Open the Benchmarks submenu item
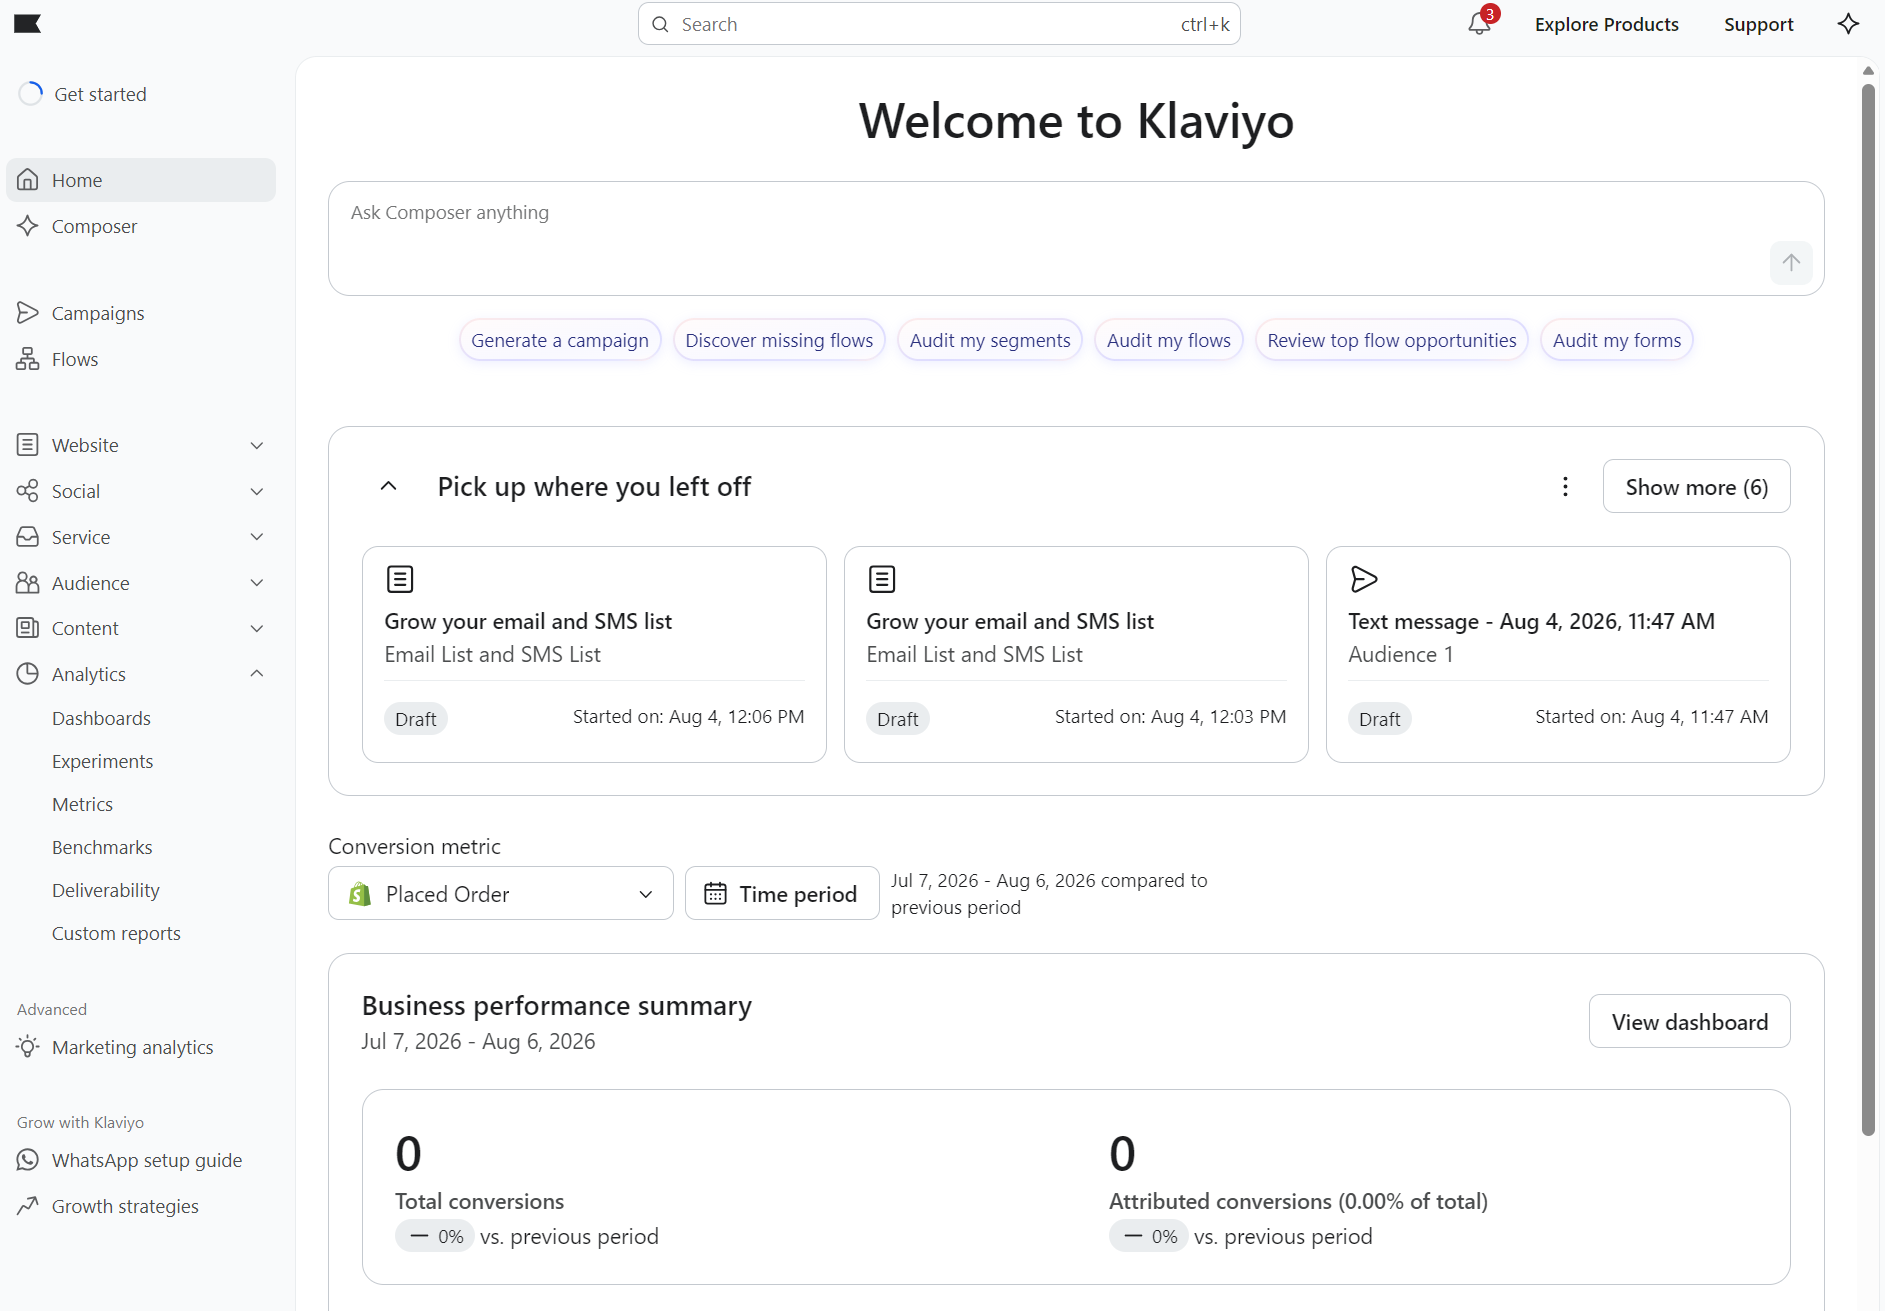 point(102,847)
